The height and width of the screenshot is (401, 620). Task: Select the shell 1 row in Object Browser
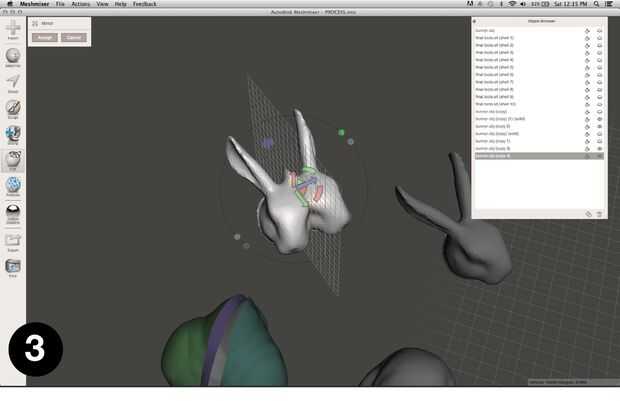click(539, 38)
